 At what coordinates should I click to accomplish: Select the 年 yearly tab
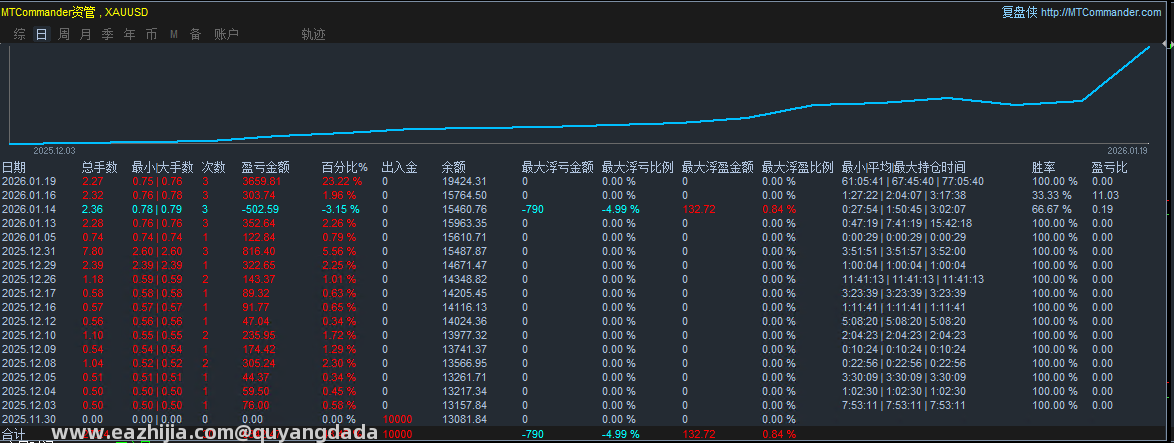click(x=130, y=34)
